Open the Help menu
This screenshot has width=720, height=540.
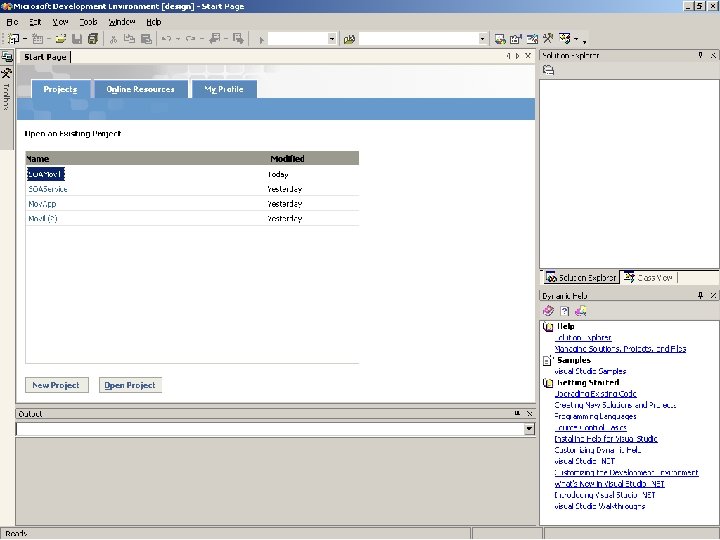coord(154,22)
